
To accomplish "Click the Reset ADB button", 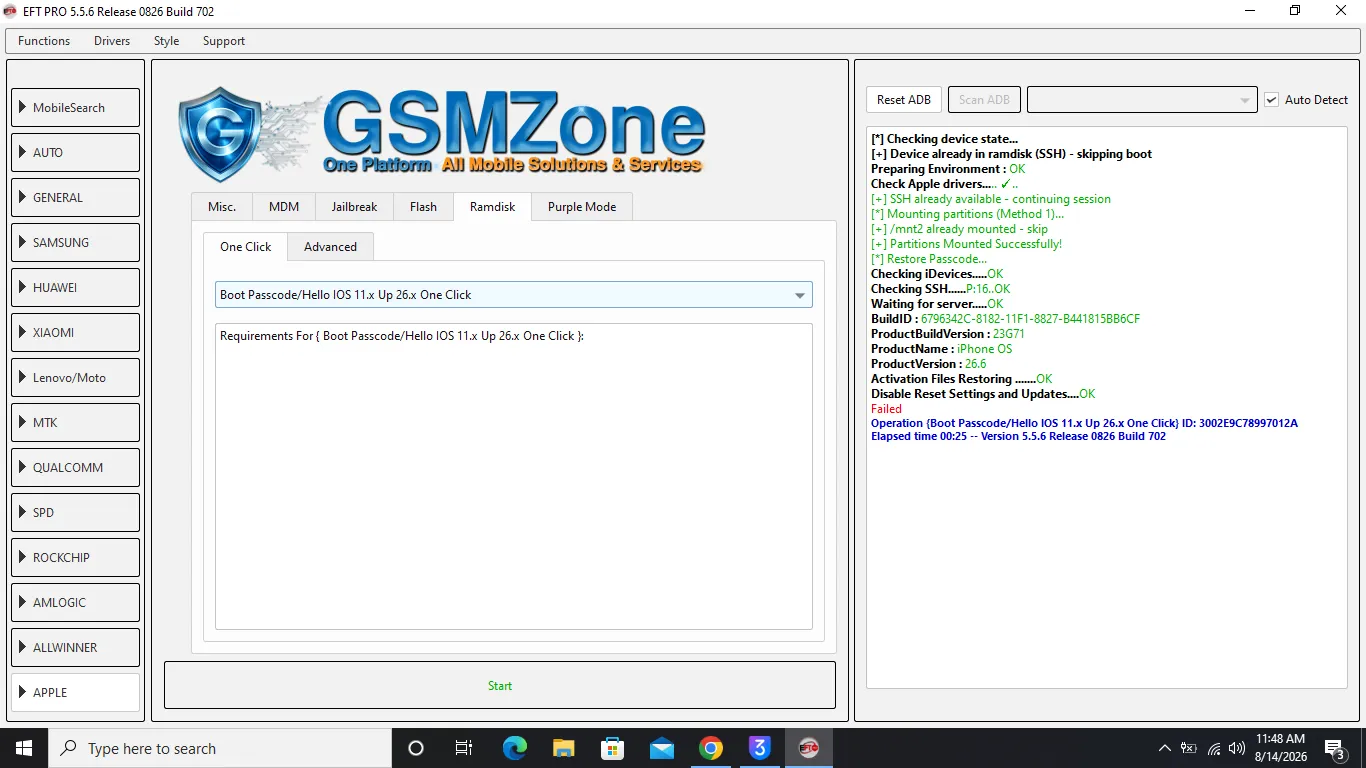I will coord(904,100).
